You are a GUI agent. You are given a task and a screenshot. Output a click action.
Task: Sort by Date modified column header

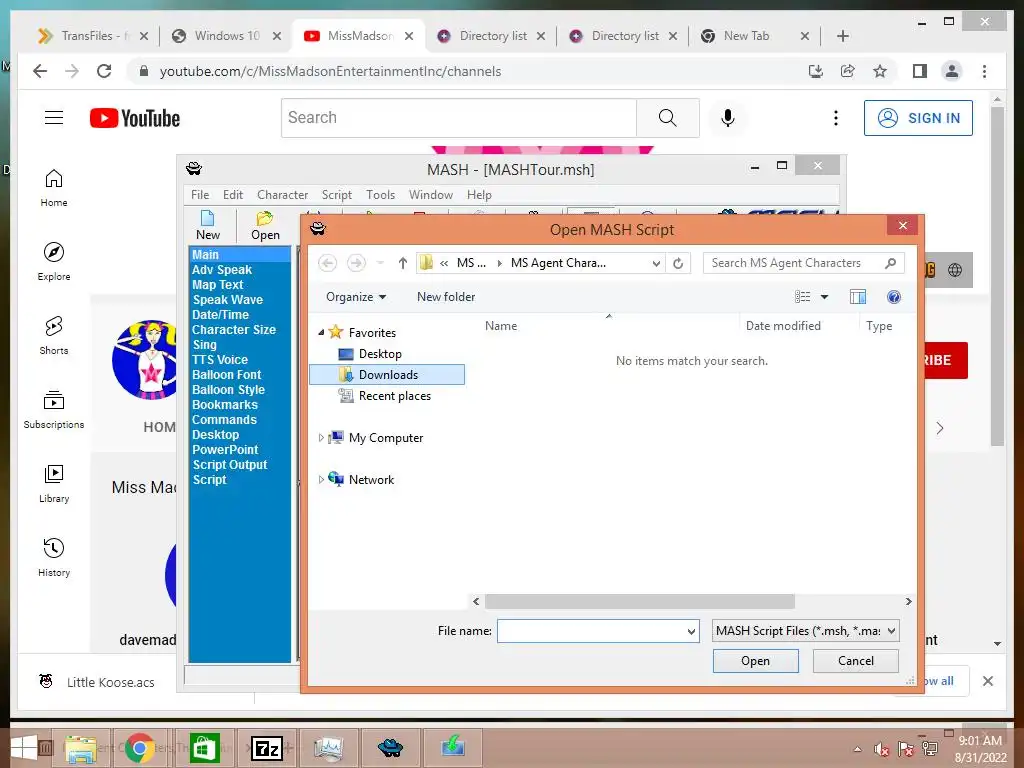tap(783, 326)
